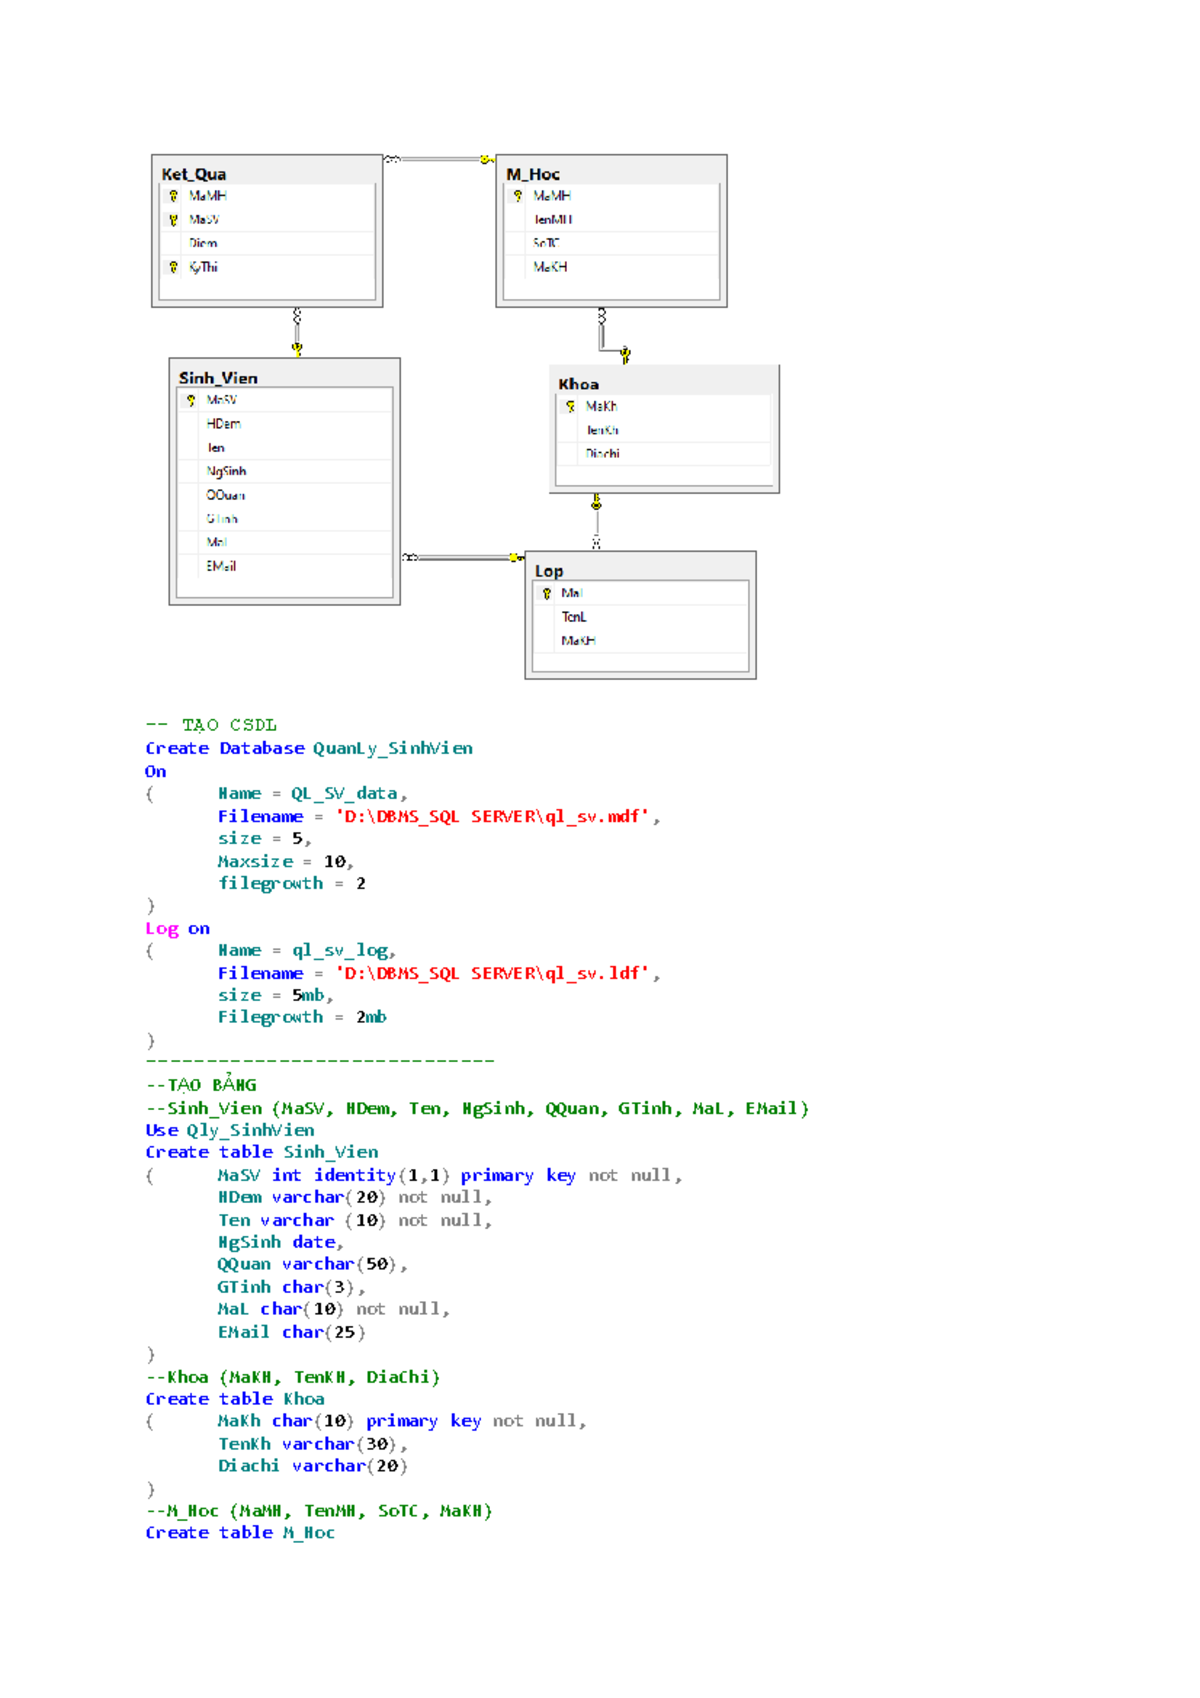Select the 'Name = ql_sv_log,' line

click(307, 950)
